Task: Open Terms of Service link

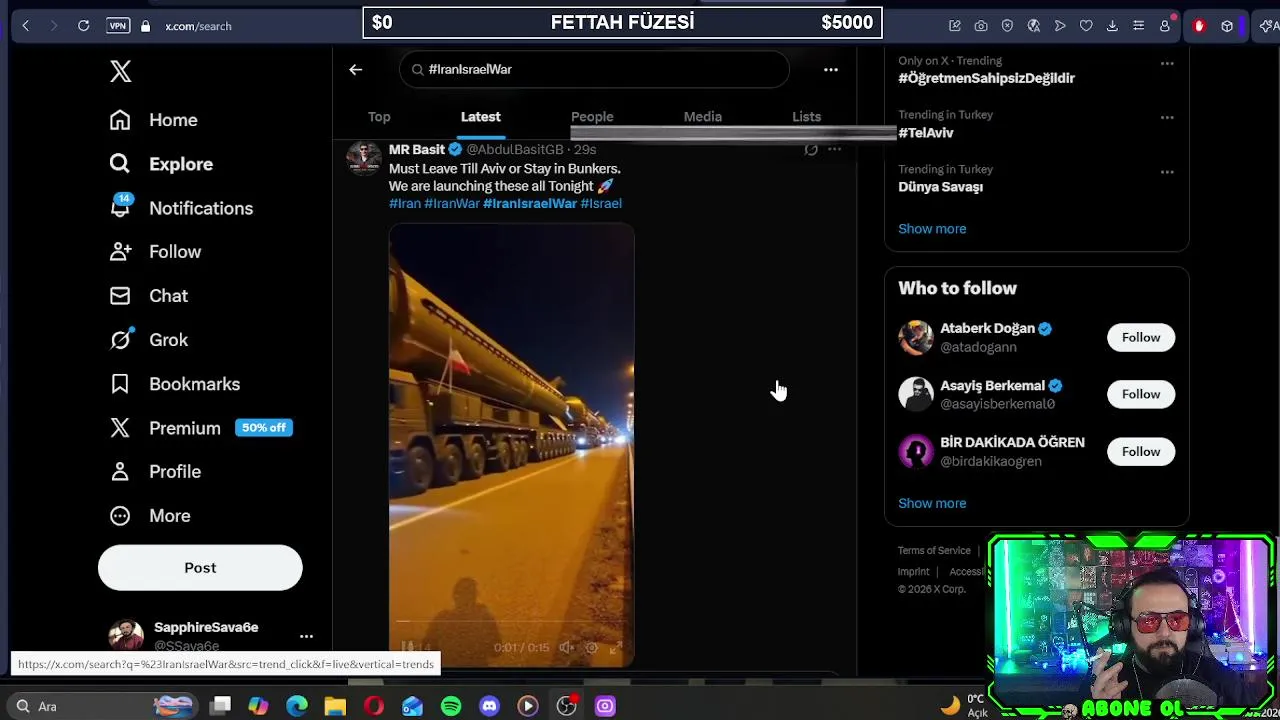Action: click(934, 550)
